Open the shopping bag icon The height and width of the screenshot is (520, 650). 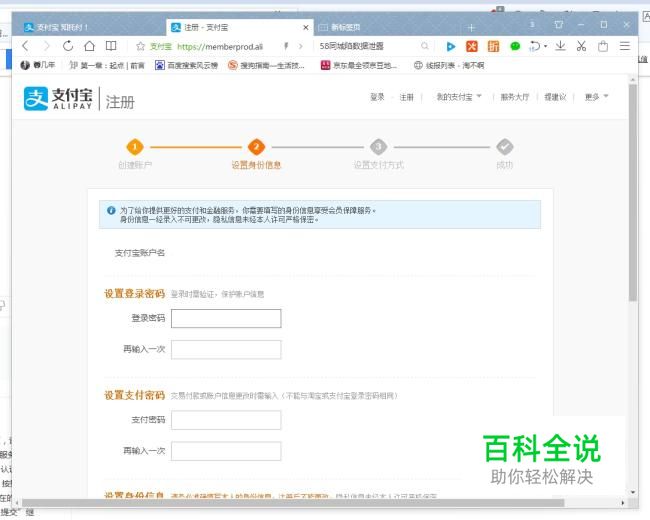(x=603, y=46)
